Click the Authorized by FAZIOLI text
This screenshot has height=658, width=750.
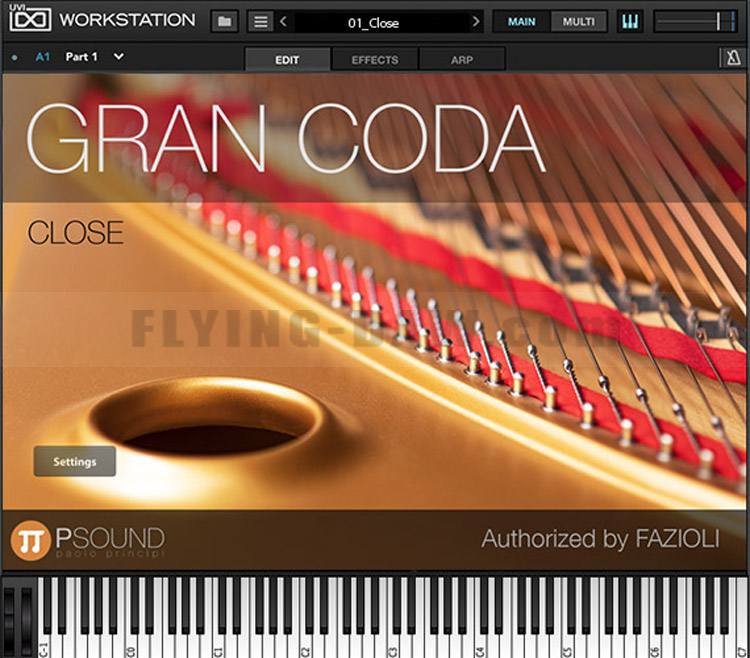(600, 539)
